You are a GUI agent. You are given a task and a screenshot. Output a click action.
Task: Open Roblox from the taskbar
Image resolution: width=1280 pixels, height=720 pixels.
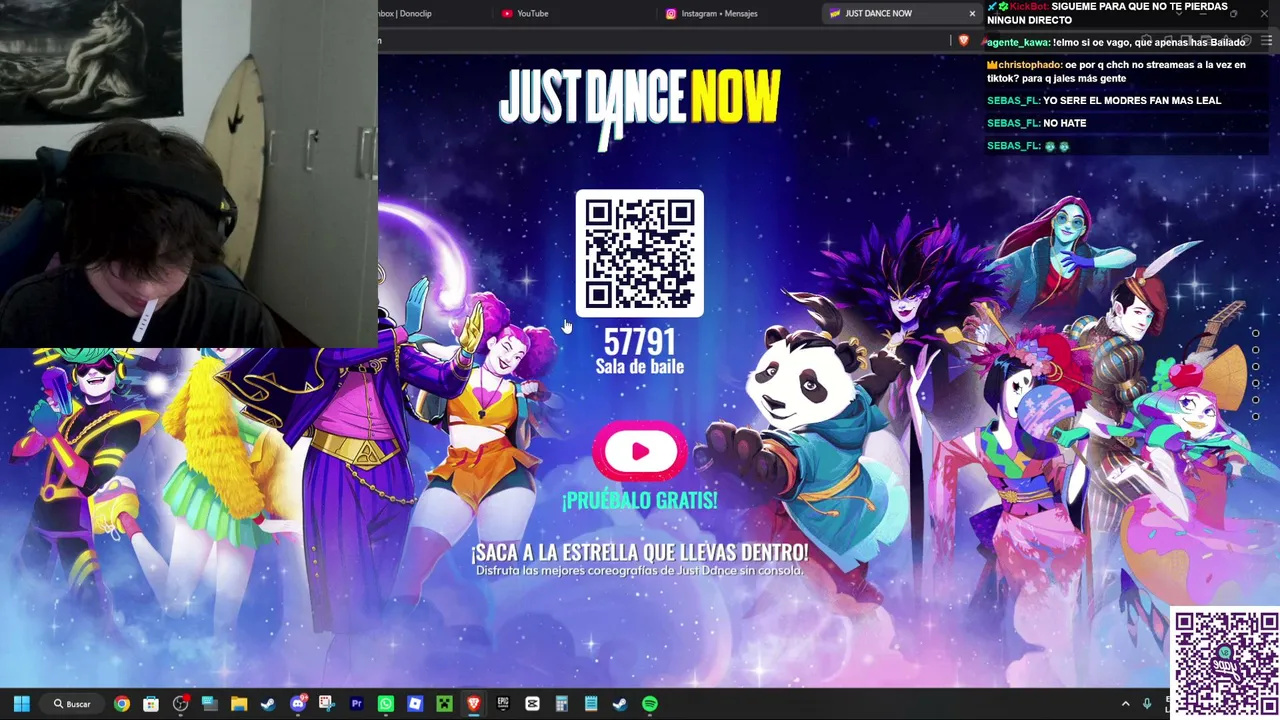[x=415, y=704]
